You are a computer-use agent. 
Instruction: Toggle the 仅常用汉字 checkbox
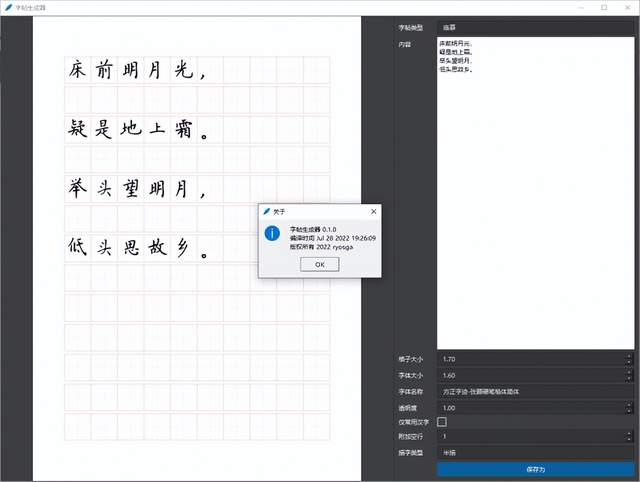(442, 422)
